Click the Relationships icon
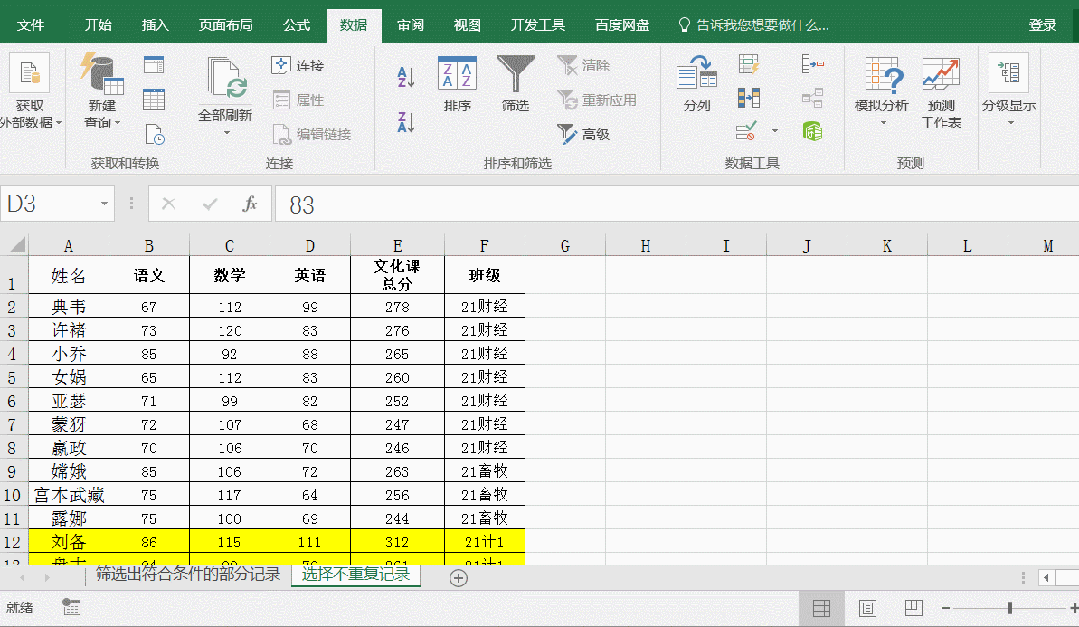1079x627 pixels. (813, 98)
